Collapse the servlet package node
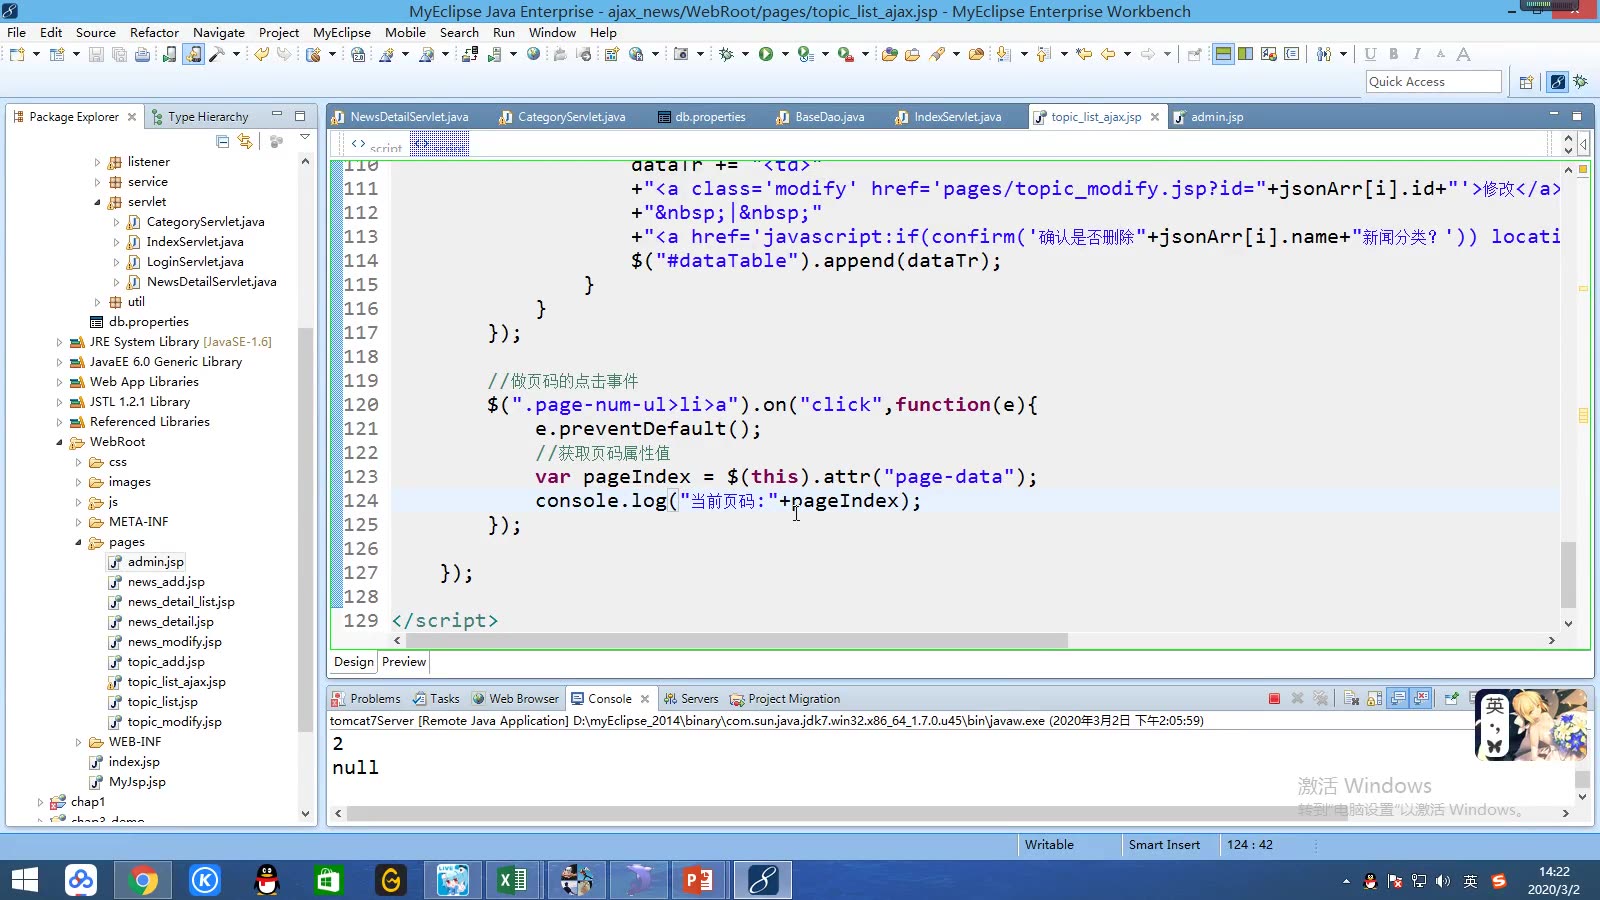1600x900 pixels. pyautogui.click(x=97, y=202)
